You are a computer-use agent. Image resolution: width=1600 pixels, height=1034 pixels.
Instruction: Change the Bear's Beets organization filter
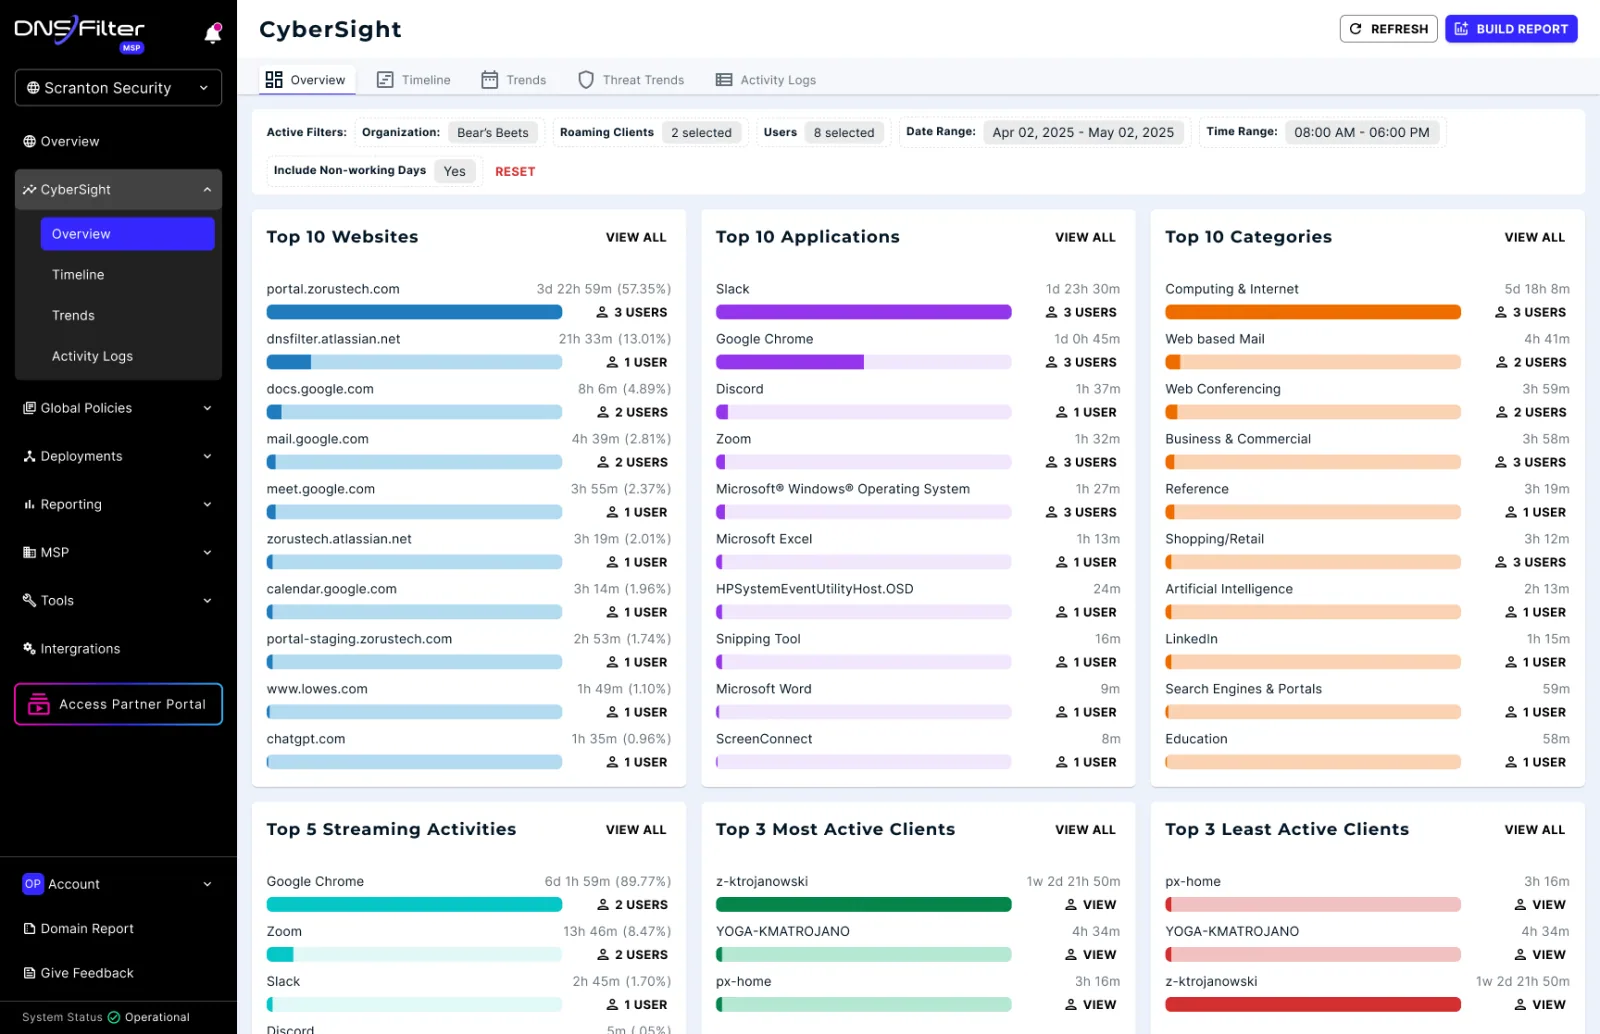[493, 133]
